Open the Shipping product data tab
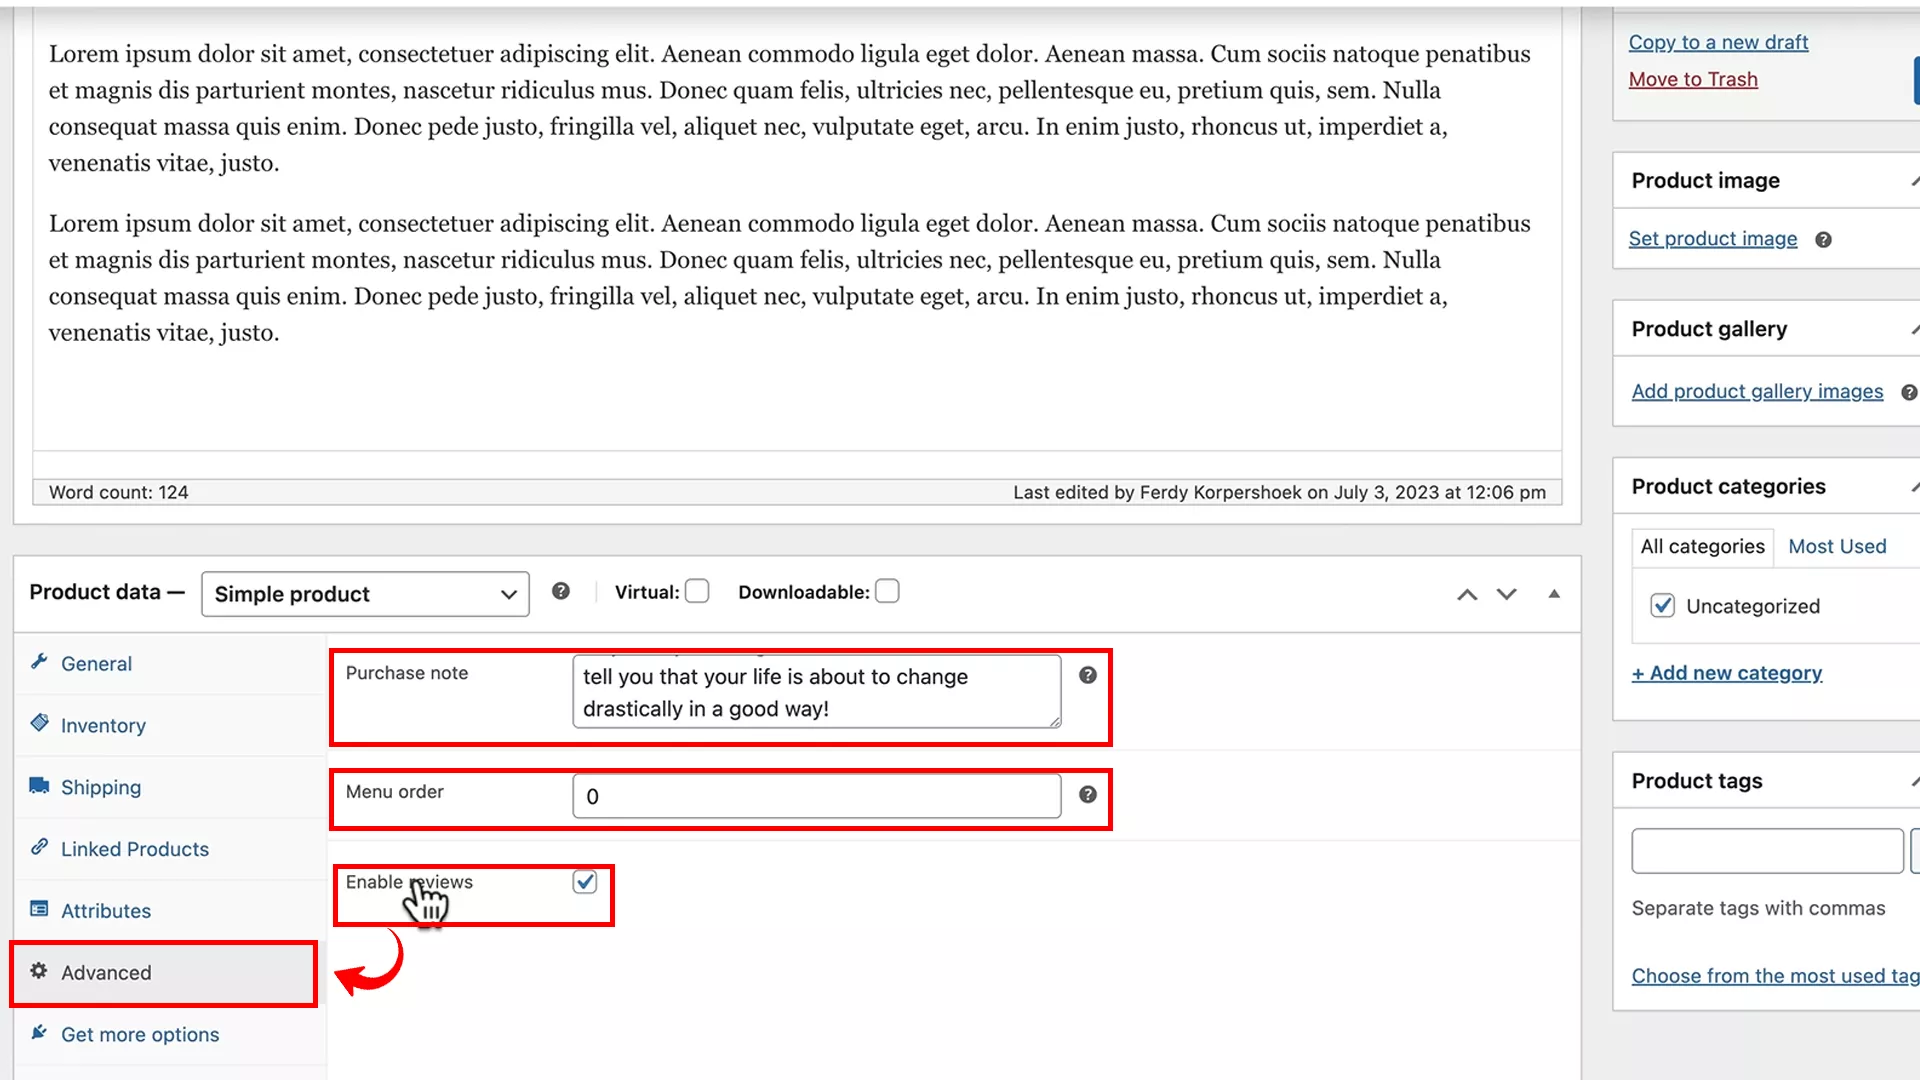This screenshot has width=1920, height=1080. coord(101,788)
